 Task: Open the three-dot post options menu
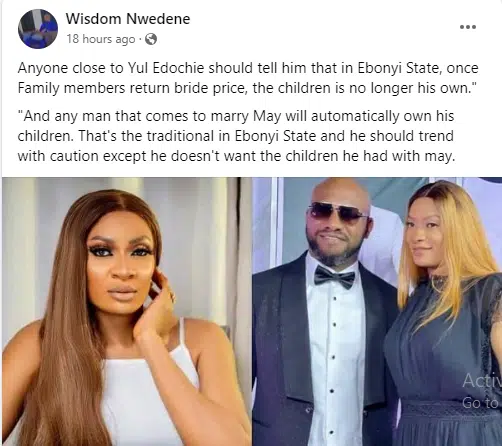point(468,27)
